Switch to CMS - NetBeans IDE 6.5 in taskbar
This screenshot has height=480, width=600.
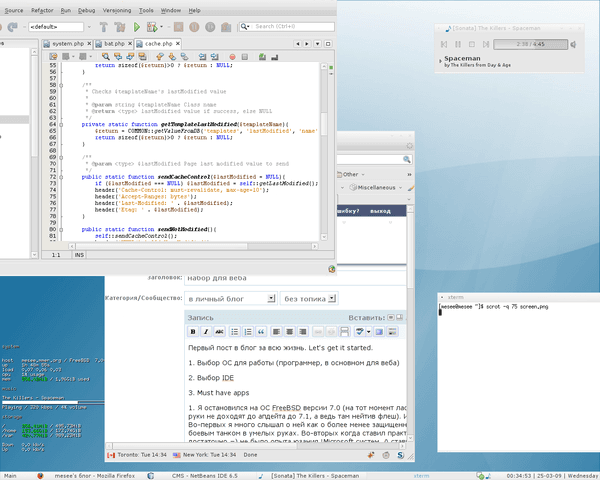pyautogui.click(x=204, y=476)
